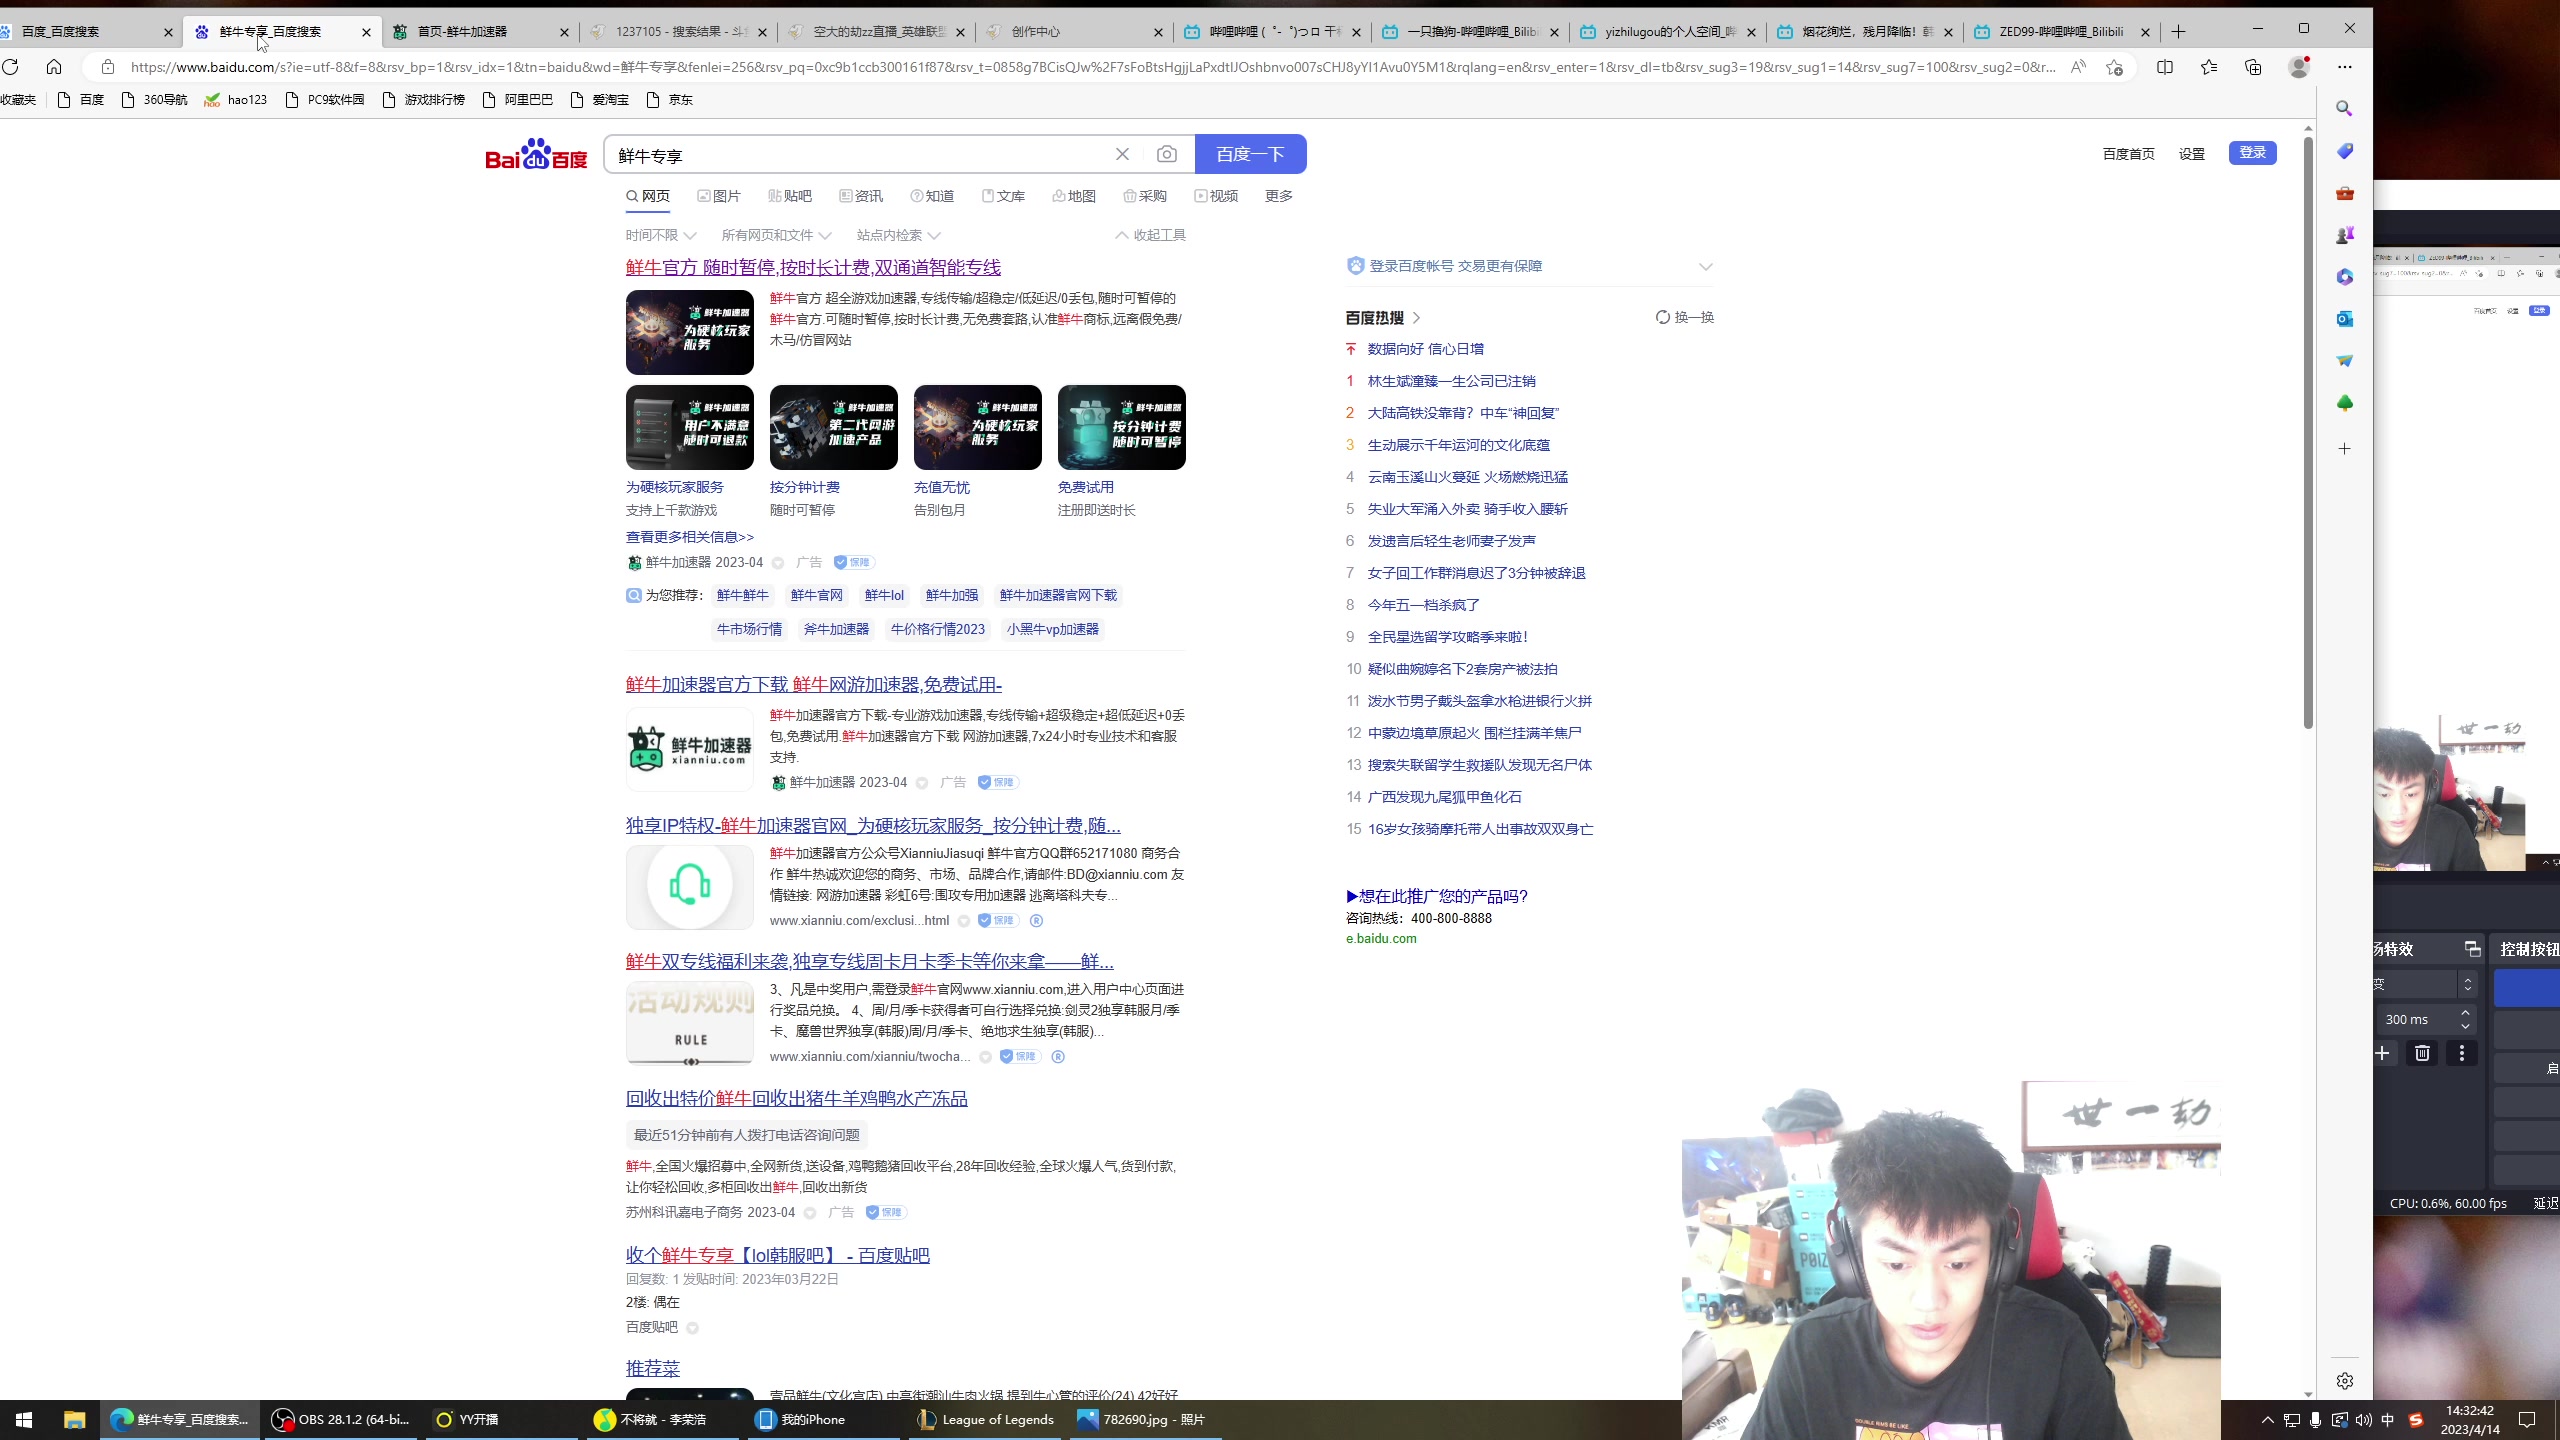This screenshot has height=1440, width=2560.
Task: Open Outlook icon in Edge sidebar
Action: click(2344, 319)
